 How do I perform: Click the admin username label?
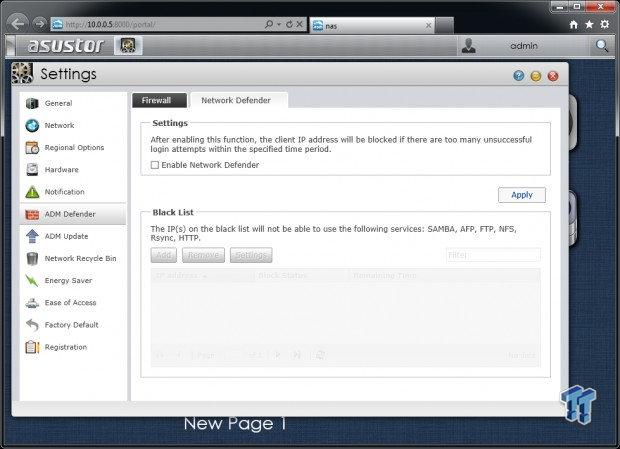[x=524, y=46]
